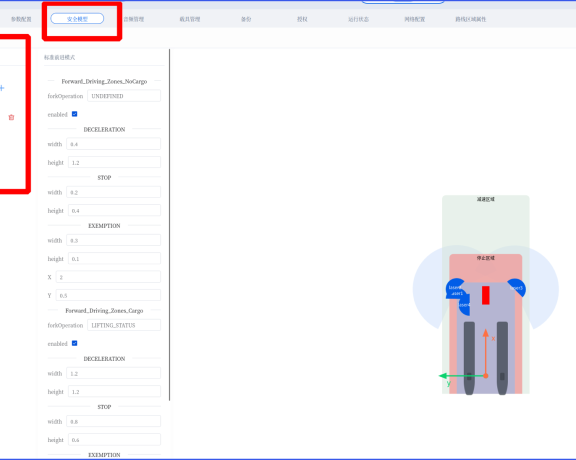This screenshot has width=576, height=460.
Task: Click the orange origin point of the axes
Action: tap(486, 375)
